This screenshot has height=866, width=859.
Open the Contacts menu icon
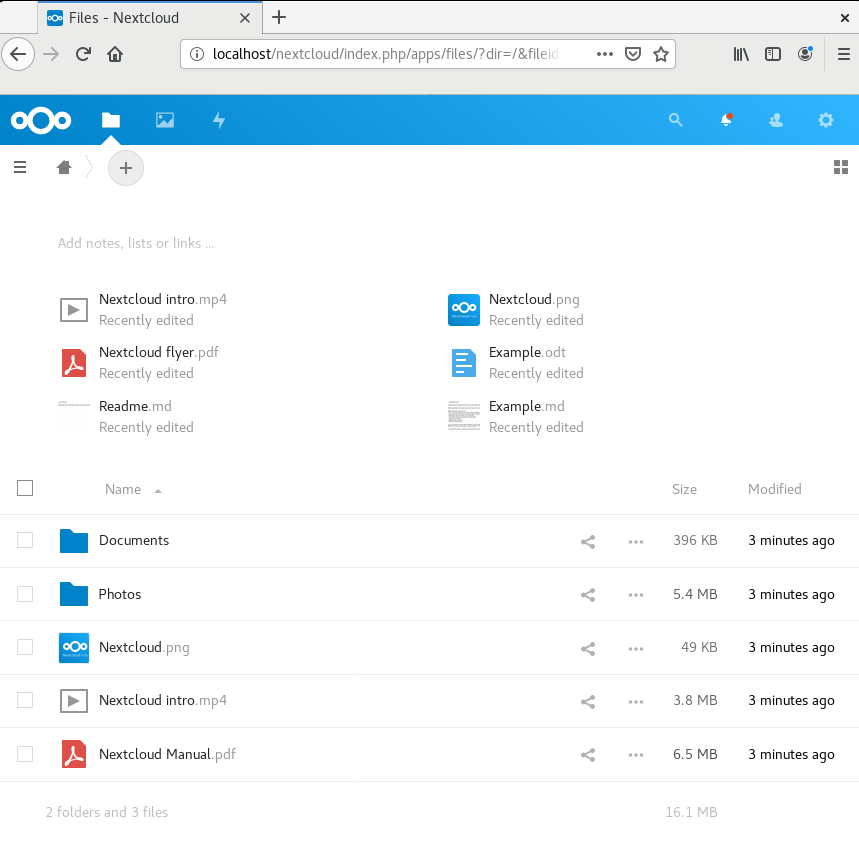[776, 120]
